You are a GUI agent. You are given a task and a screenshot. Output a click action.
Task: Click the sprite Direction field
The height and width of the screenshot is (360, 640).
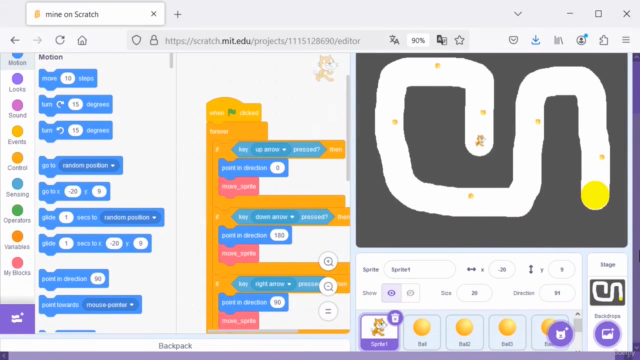[x=557, y=293]
